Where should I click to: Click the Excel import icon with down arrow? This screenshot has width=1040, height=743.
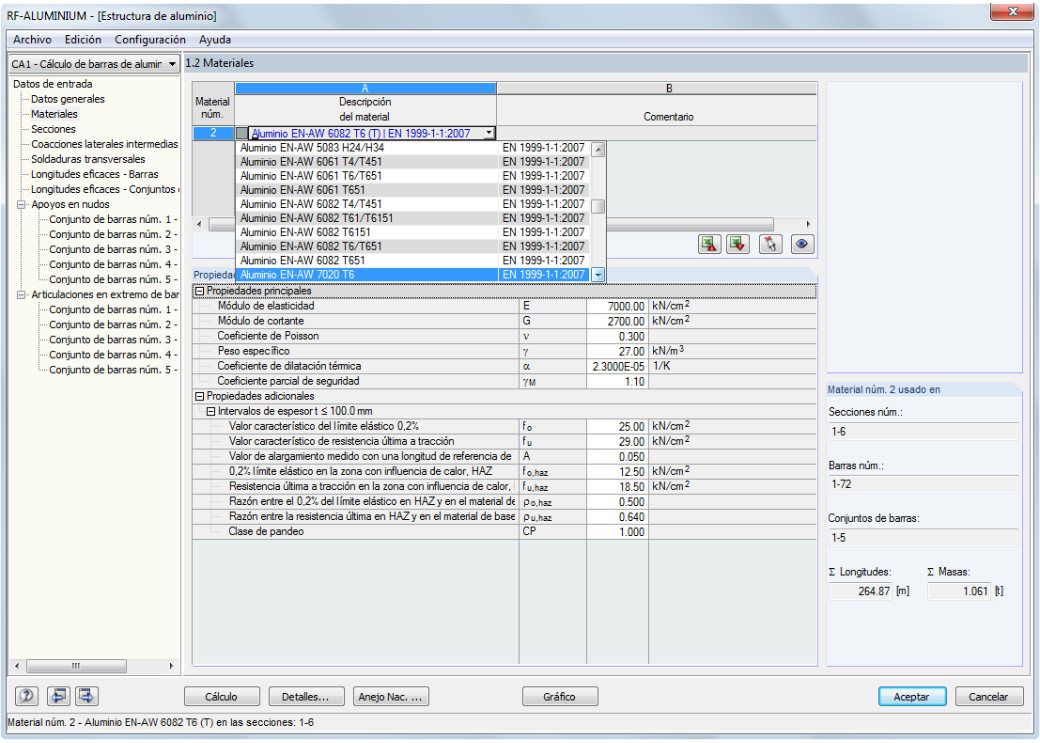tap(738, 244)
